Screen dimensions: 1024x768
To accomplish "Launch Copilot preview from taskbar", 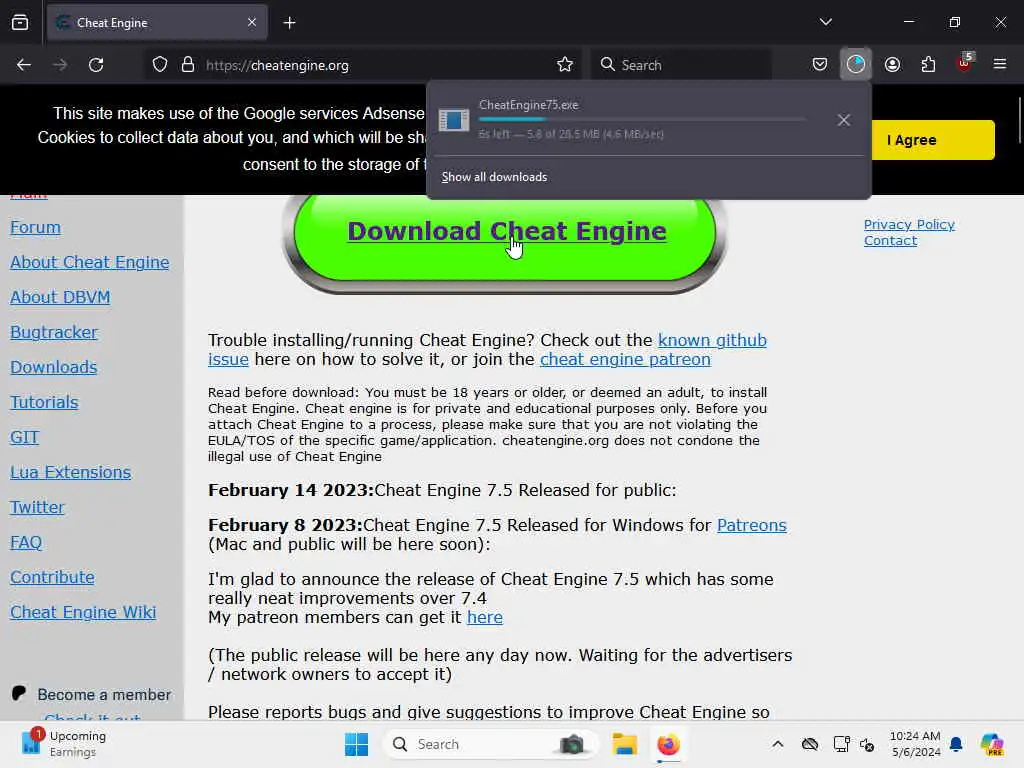I will click(x=992, y=744).
